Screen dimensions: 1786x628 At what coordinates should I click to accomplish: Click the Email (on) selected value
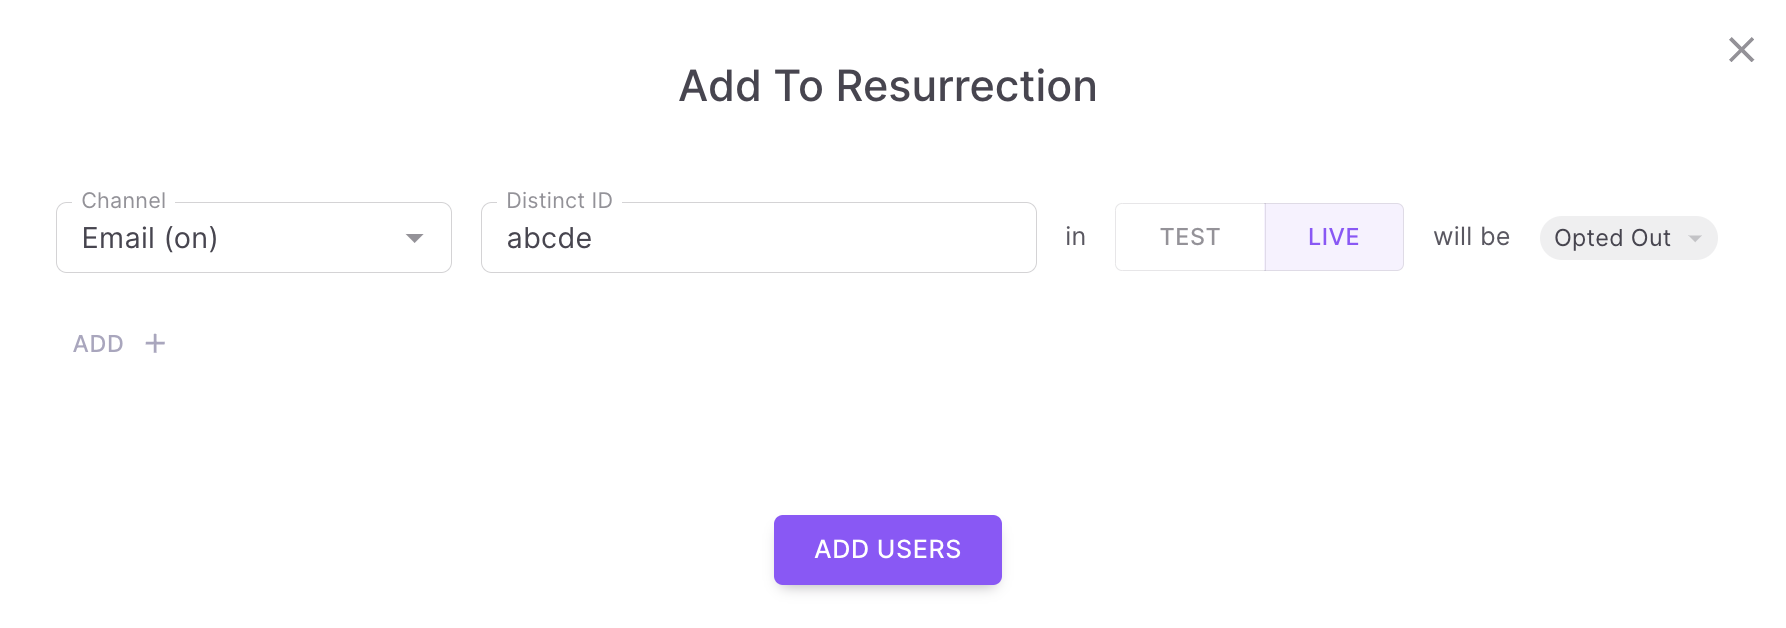pyautogui.click(x=150, y=238)
